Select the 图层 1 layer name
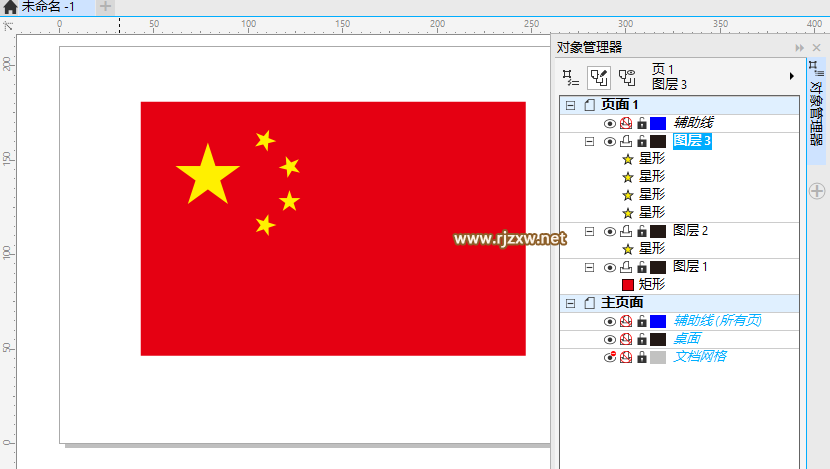The height and width of the screenshot is (469, 830). pyautogui.click(x=690, y=267)
